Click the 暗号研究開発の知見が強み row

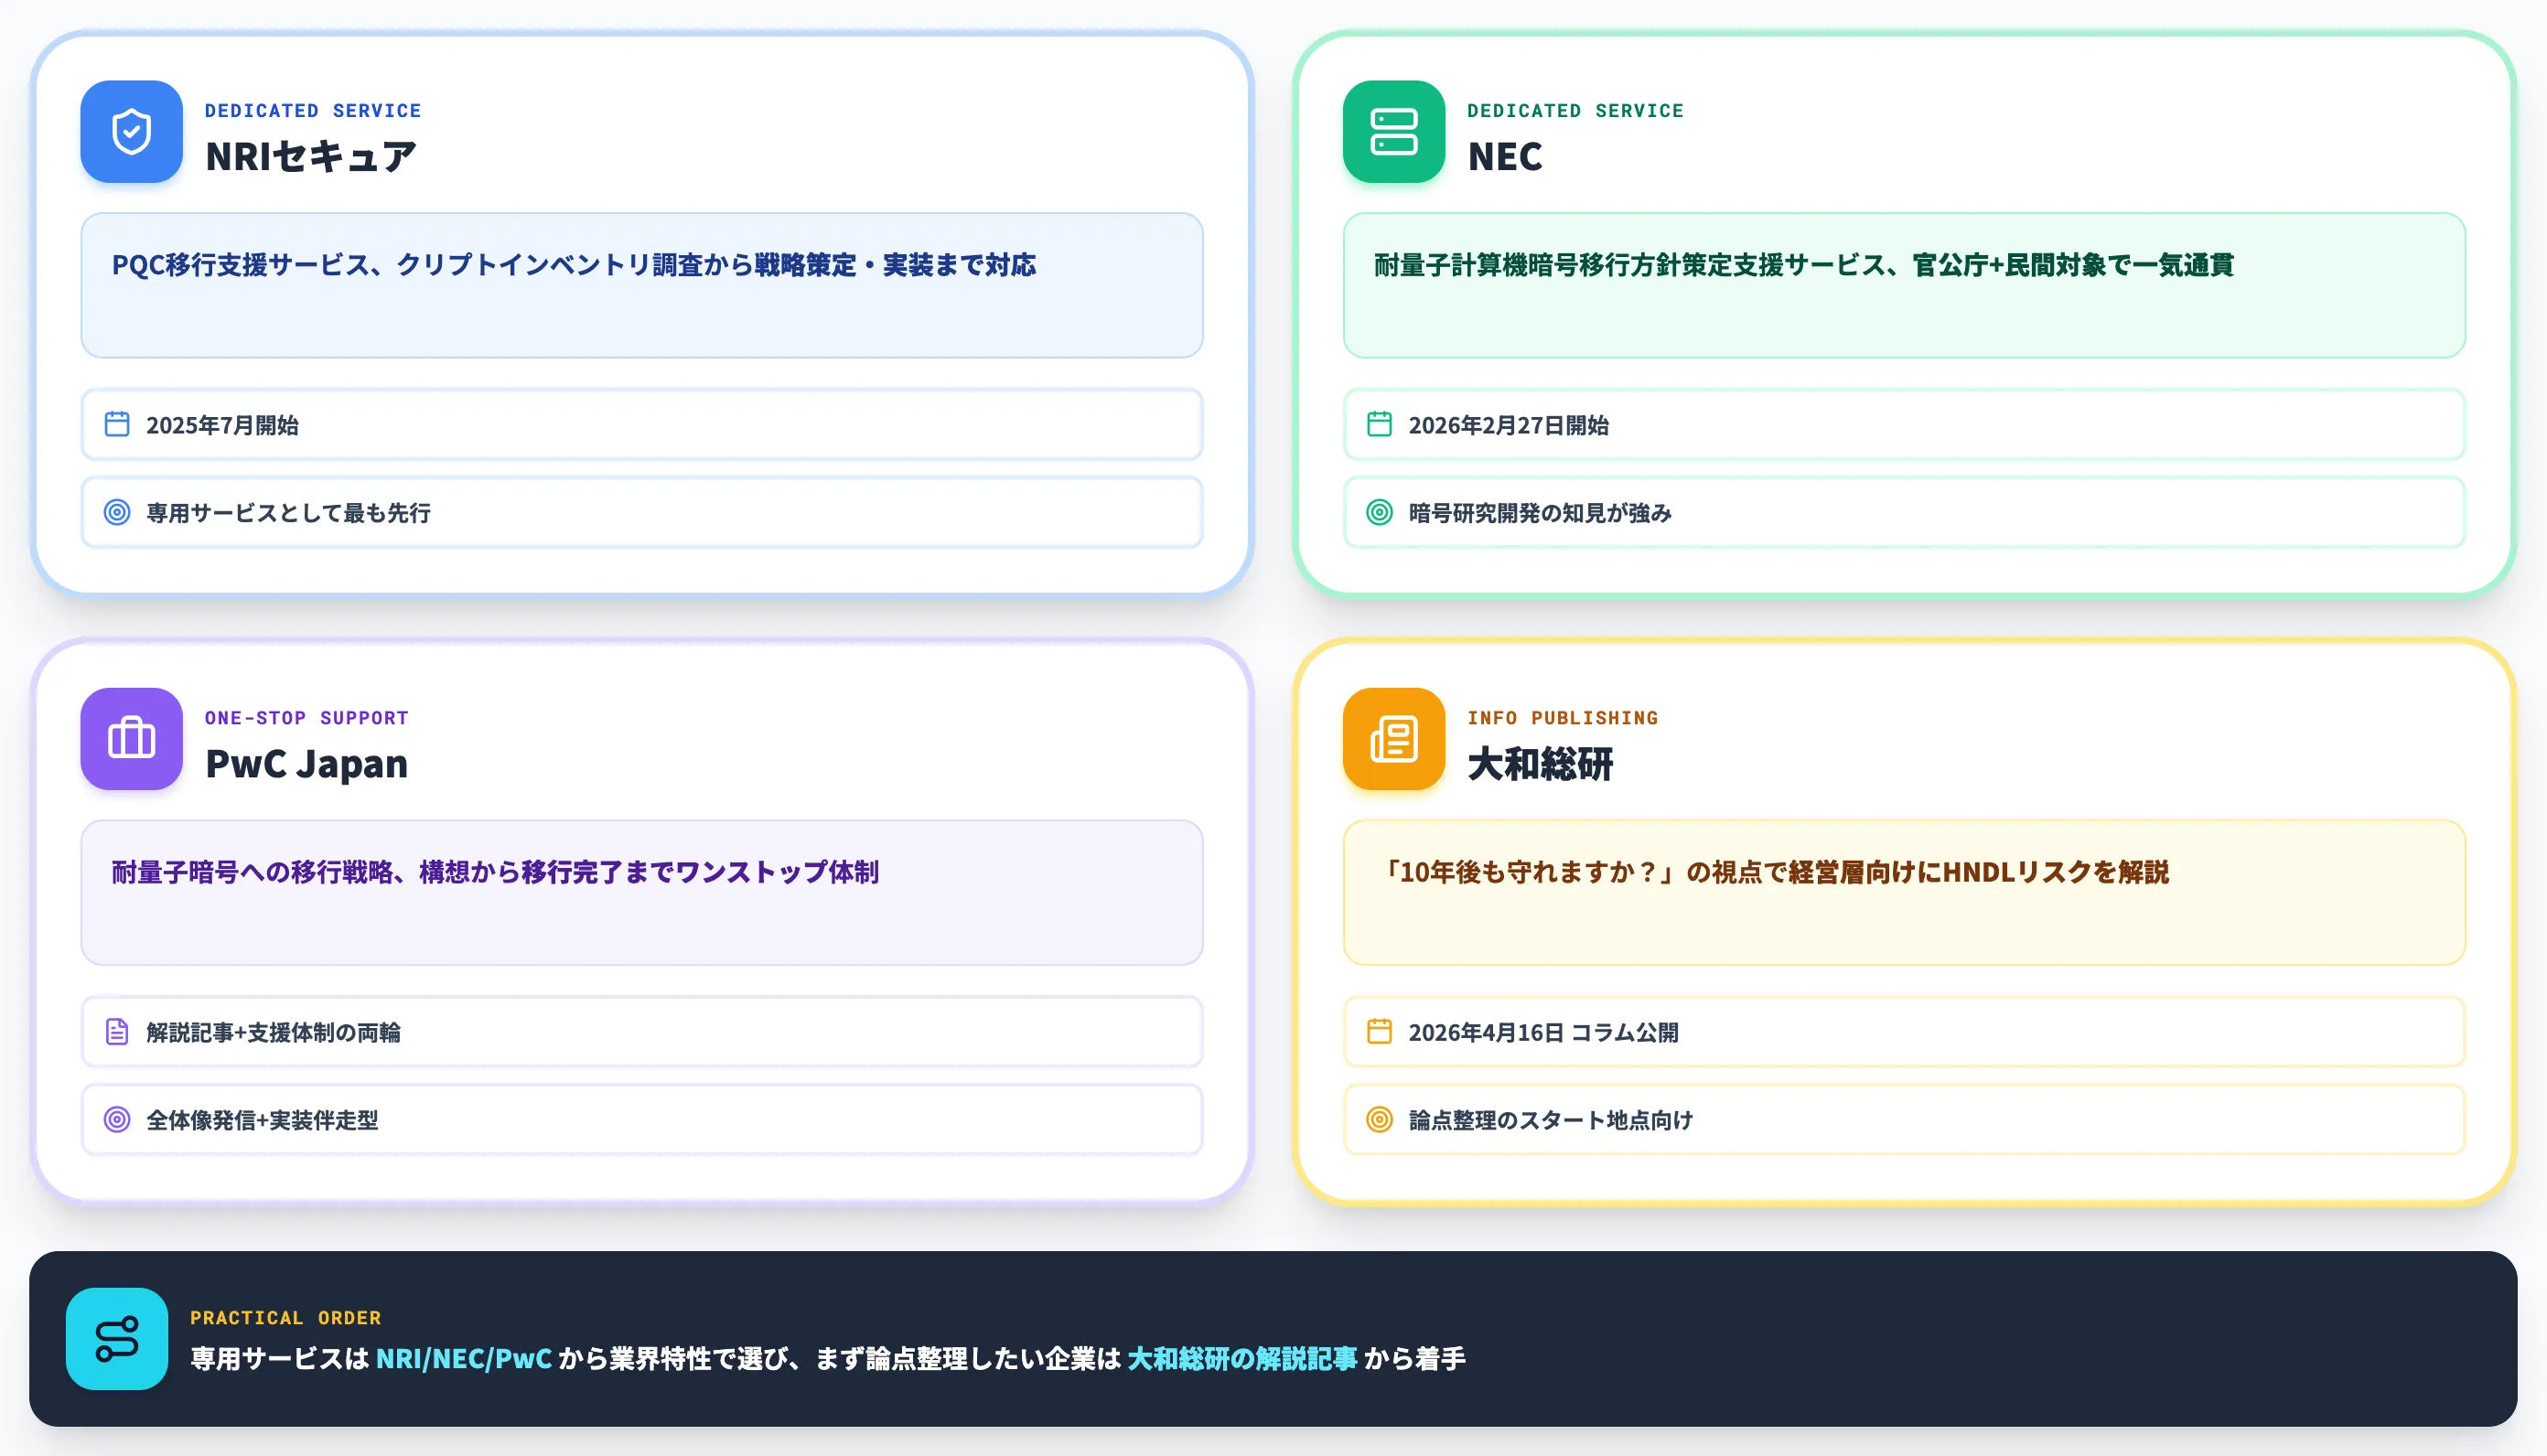coord(1904,512)
